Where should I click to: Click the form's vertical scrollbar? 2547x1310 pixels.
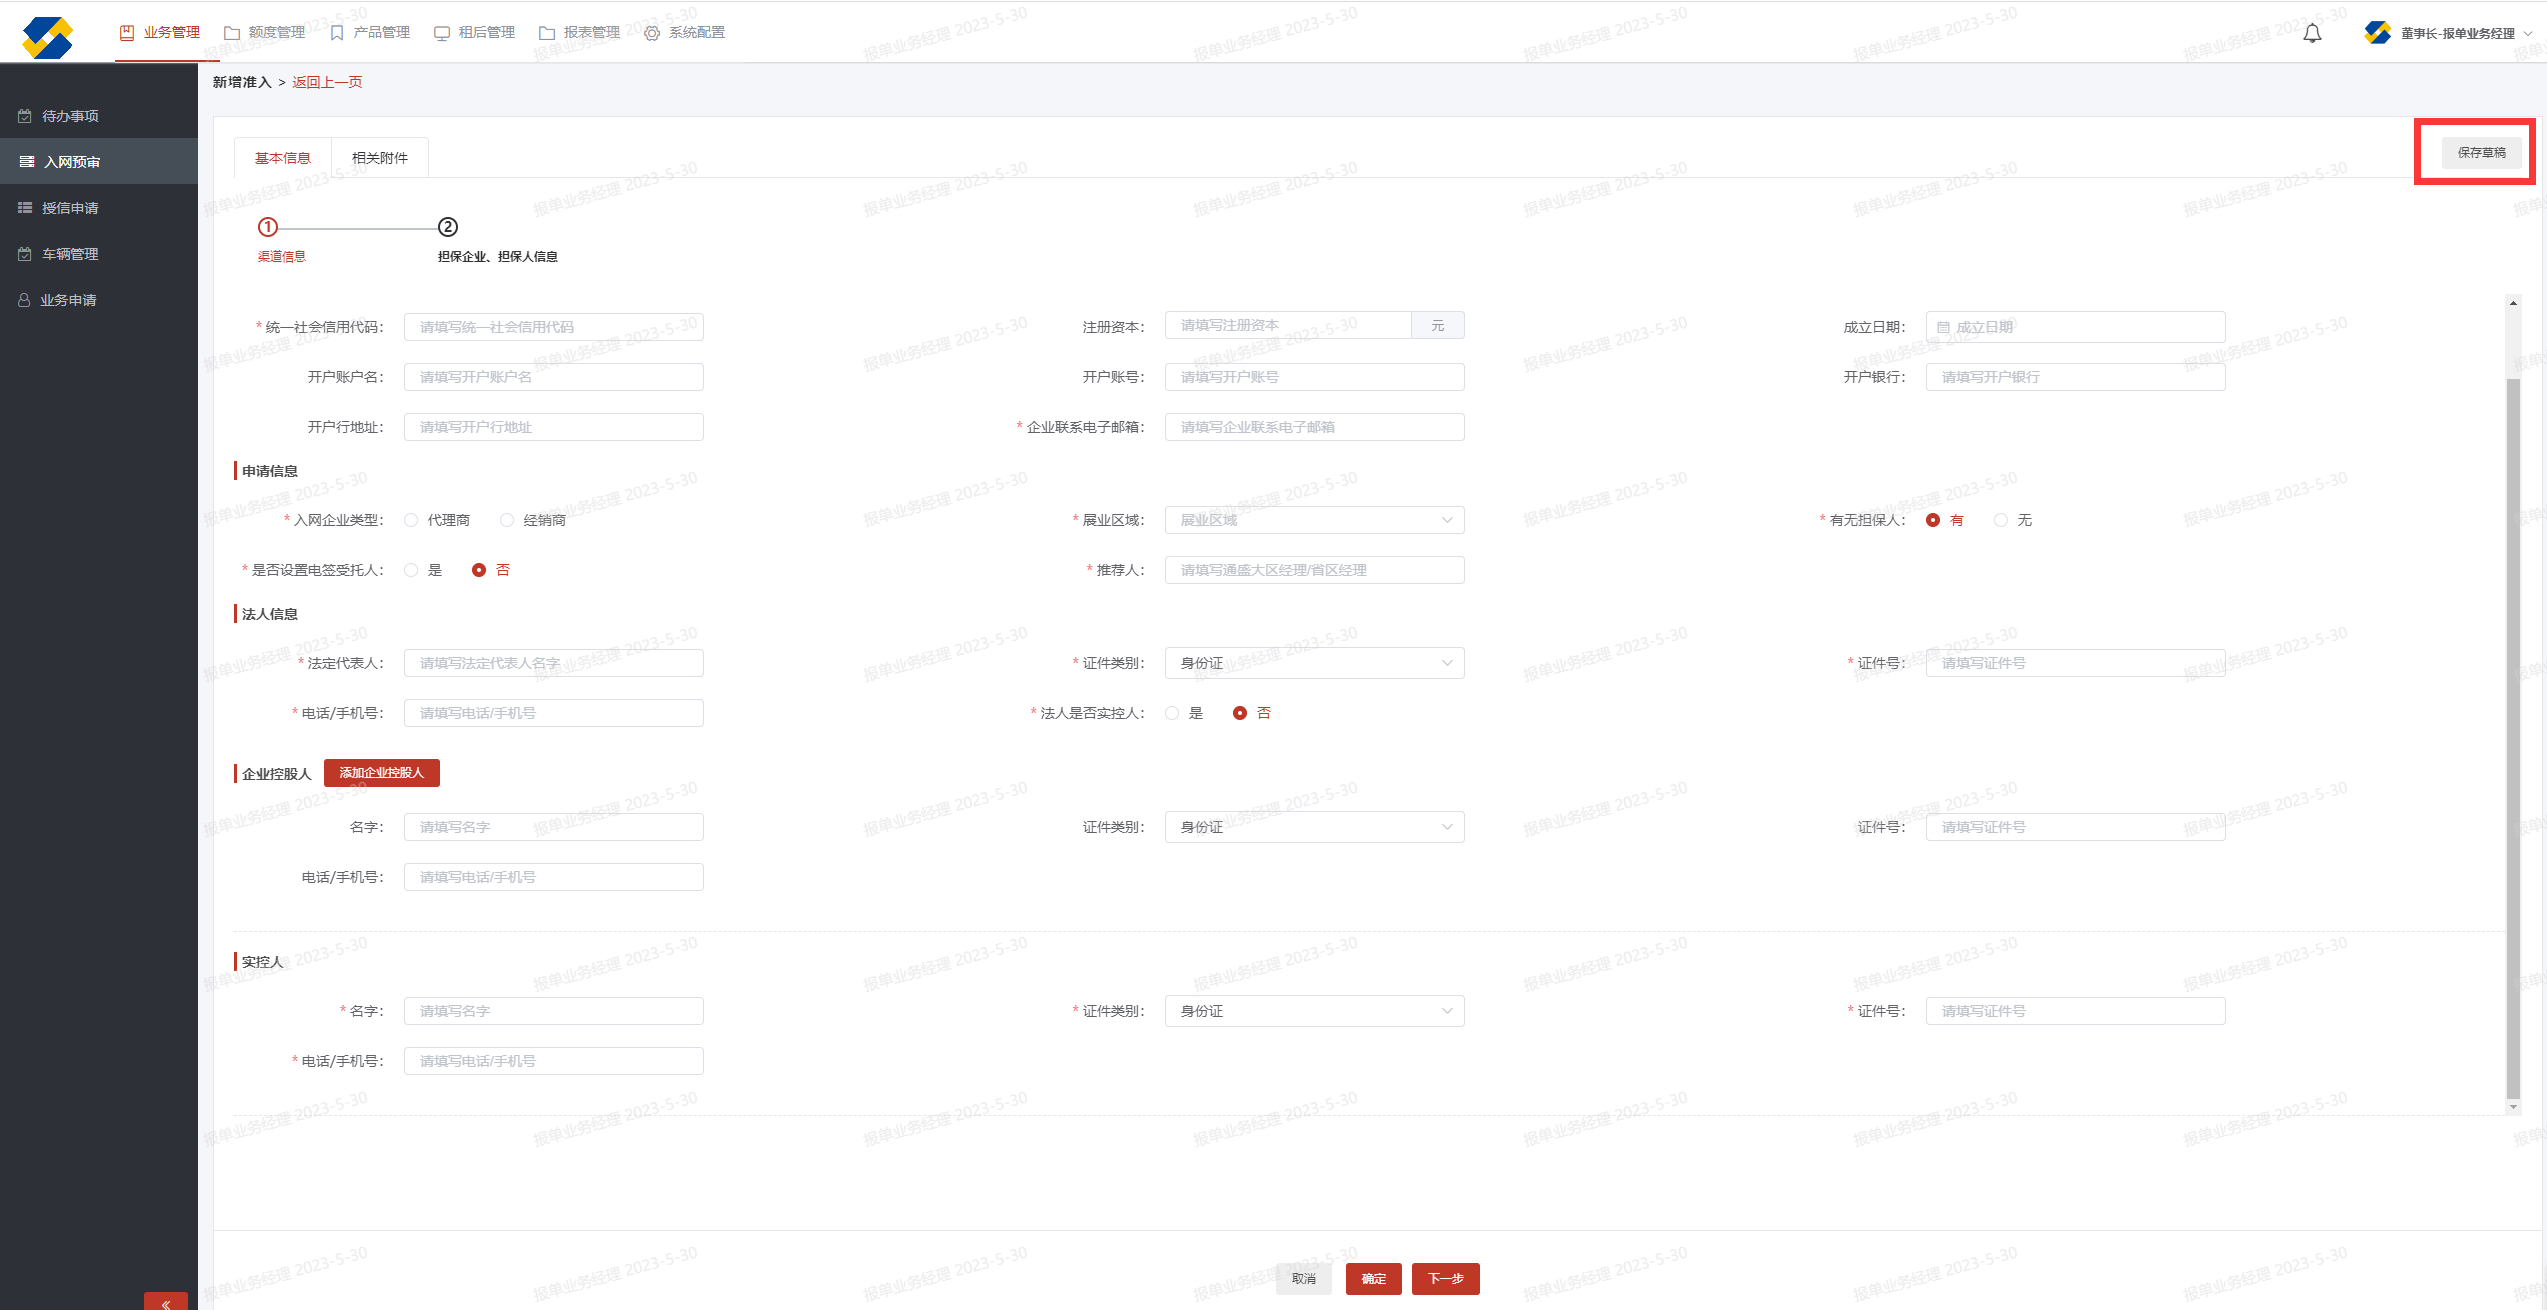(x=2512, y=740)
